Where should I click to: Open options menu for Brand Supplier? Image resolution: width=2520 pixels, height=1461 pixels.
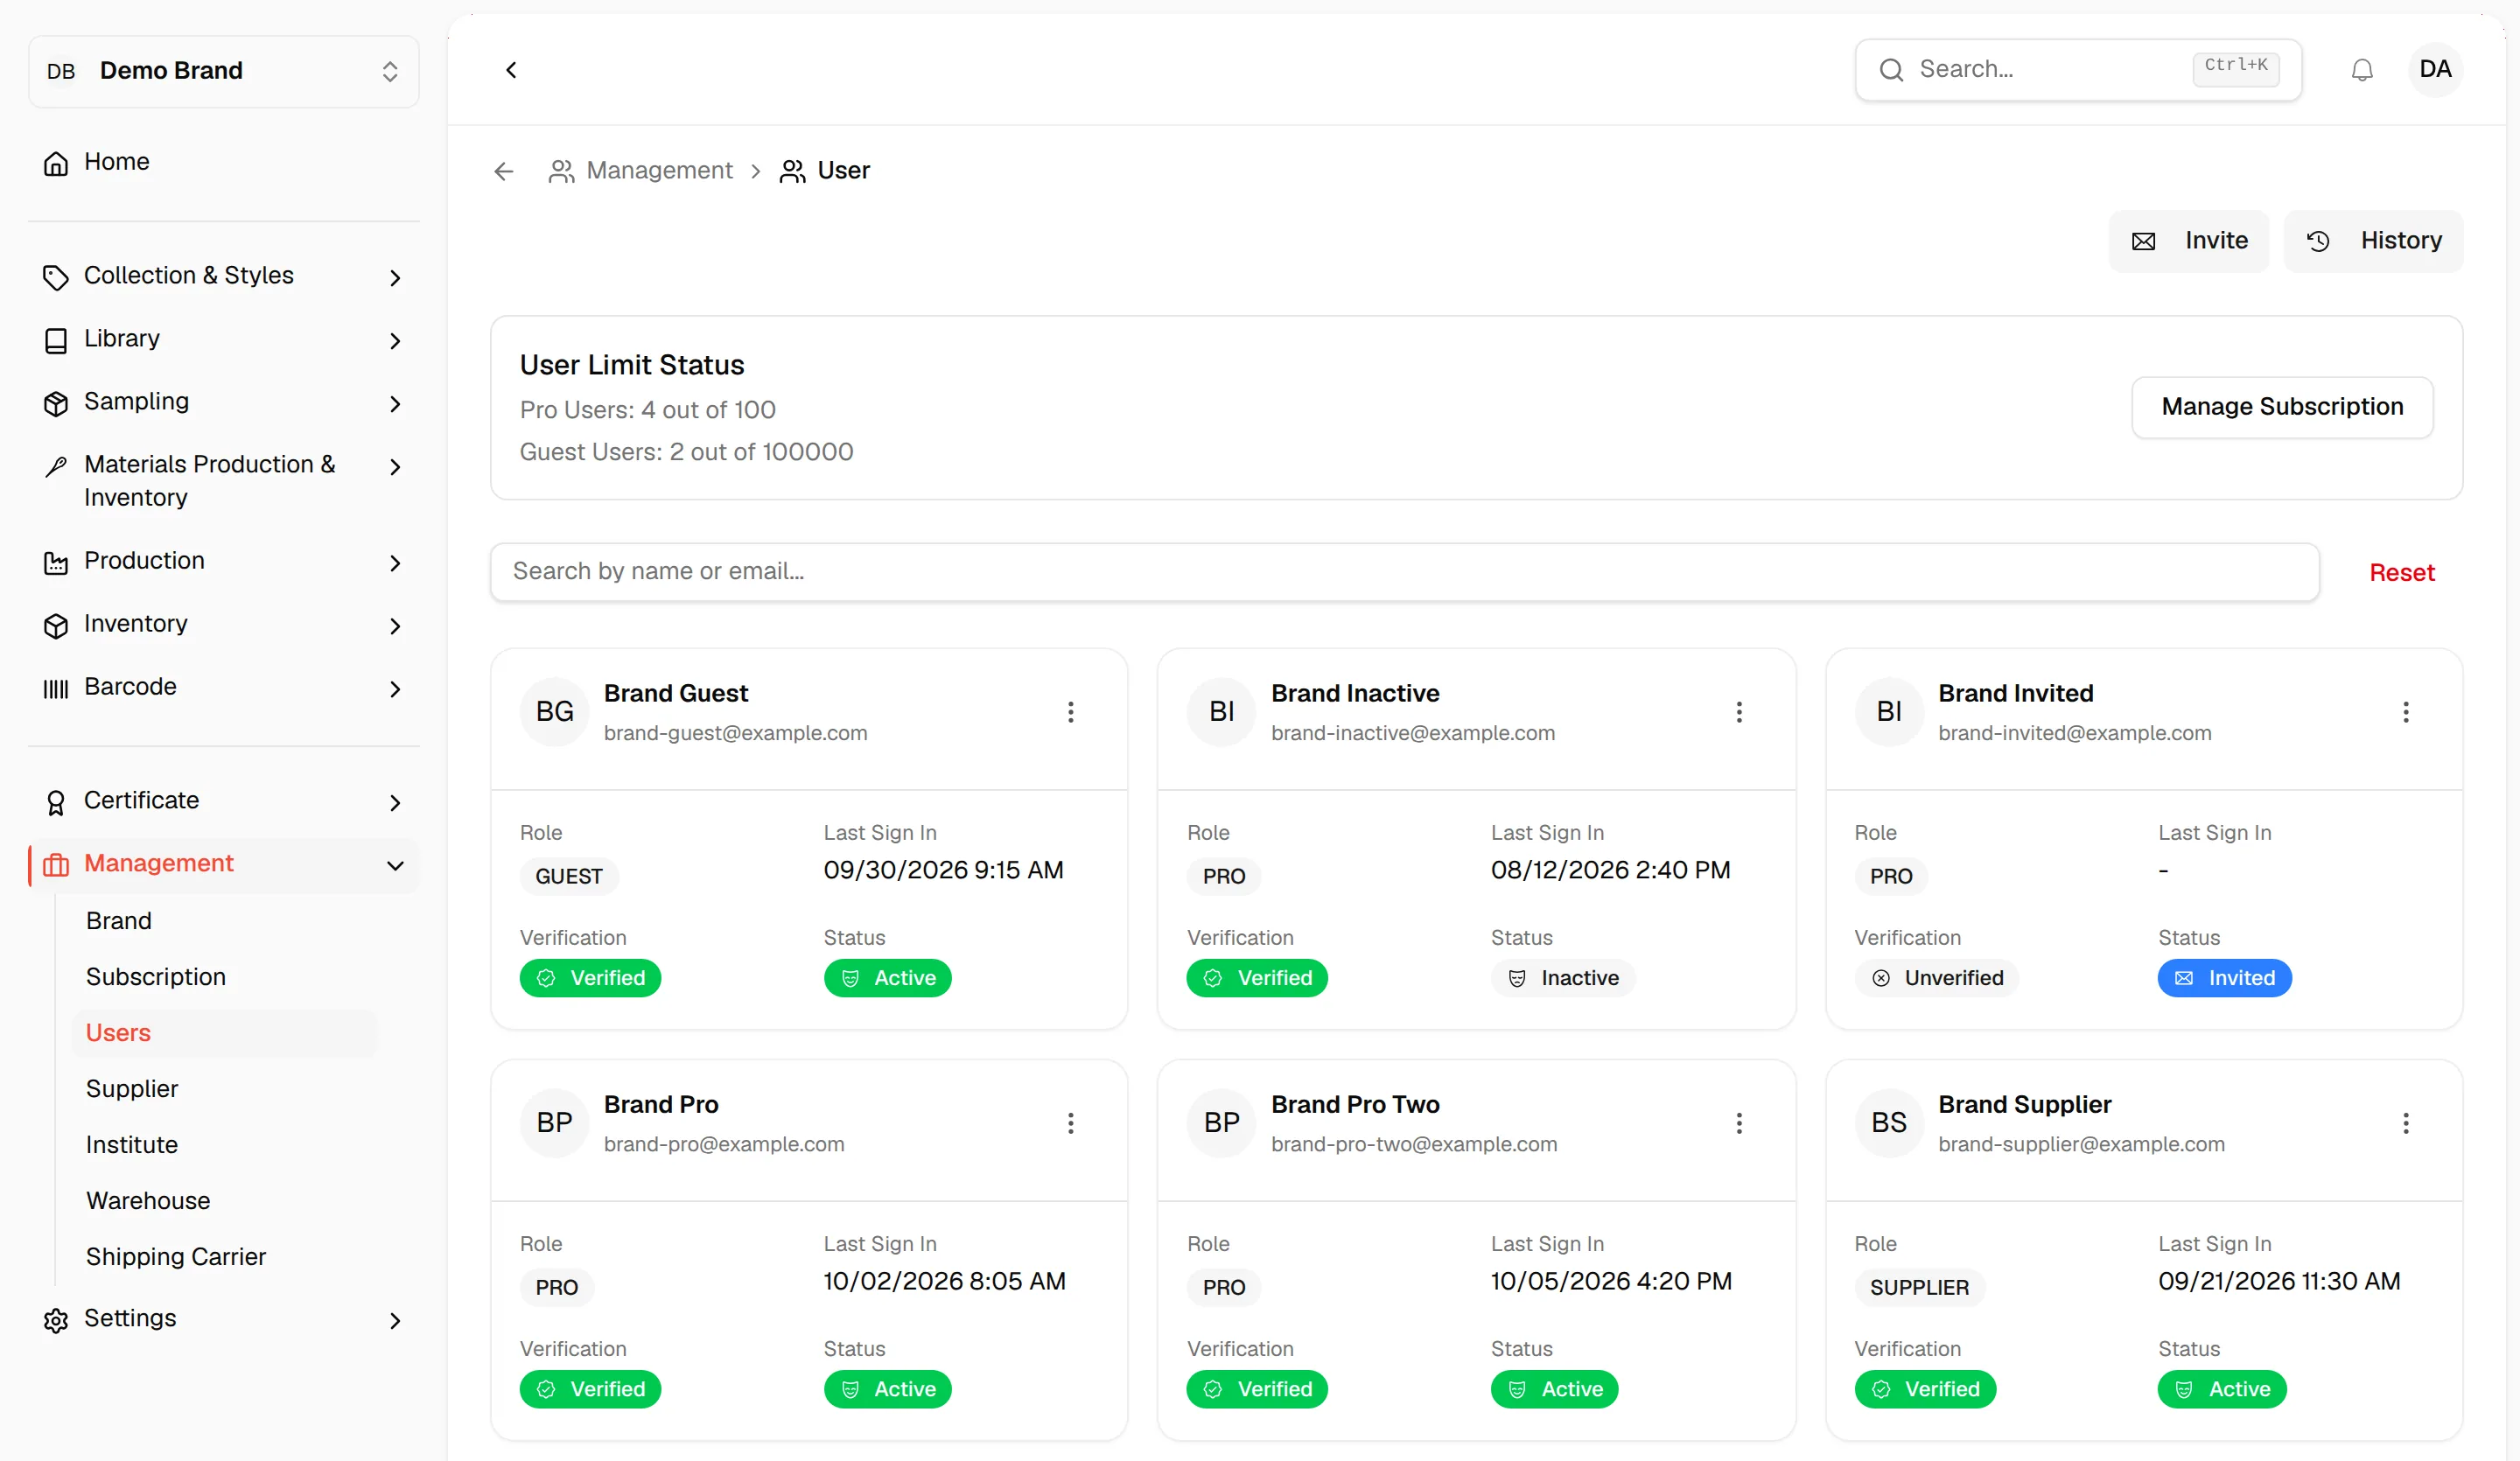click(2406, 1123)
